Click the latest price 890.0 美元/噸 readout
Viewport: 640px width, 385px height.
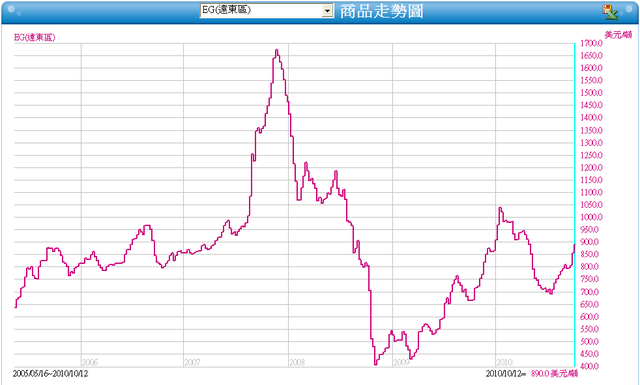click(x=554, y=374)
